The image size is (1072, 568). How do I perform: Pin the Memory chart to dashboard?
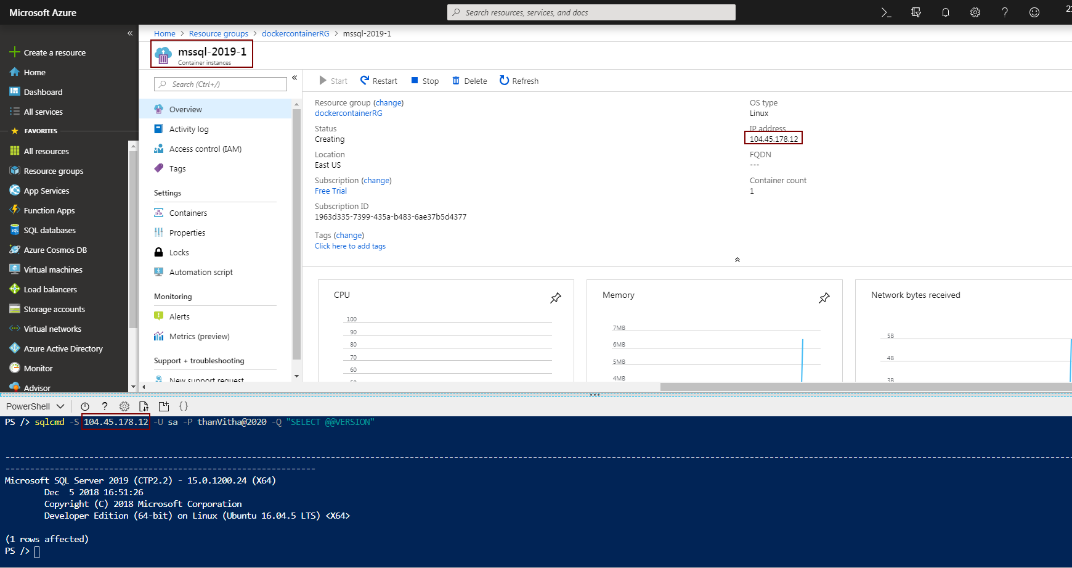tap(824, 298)
